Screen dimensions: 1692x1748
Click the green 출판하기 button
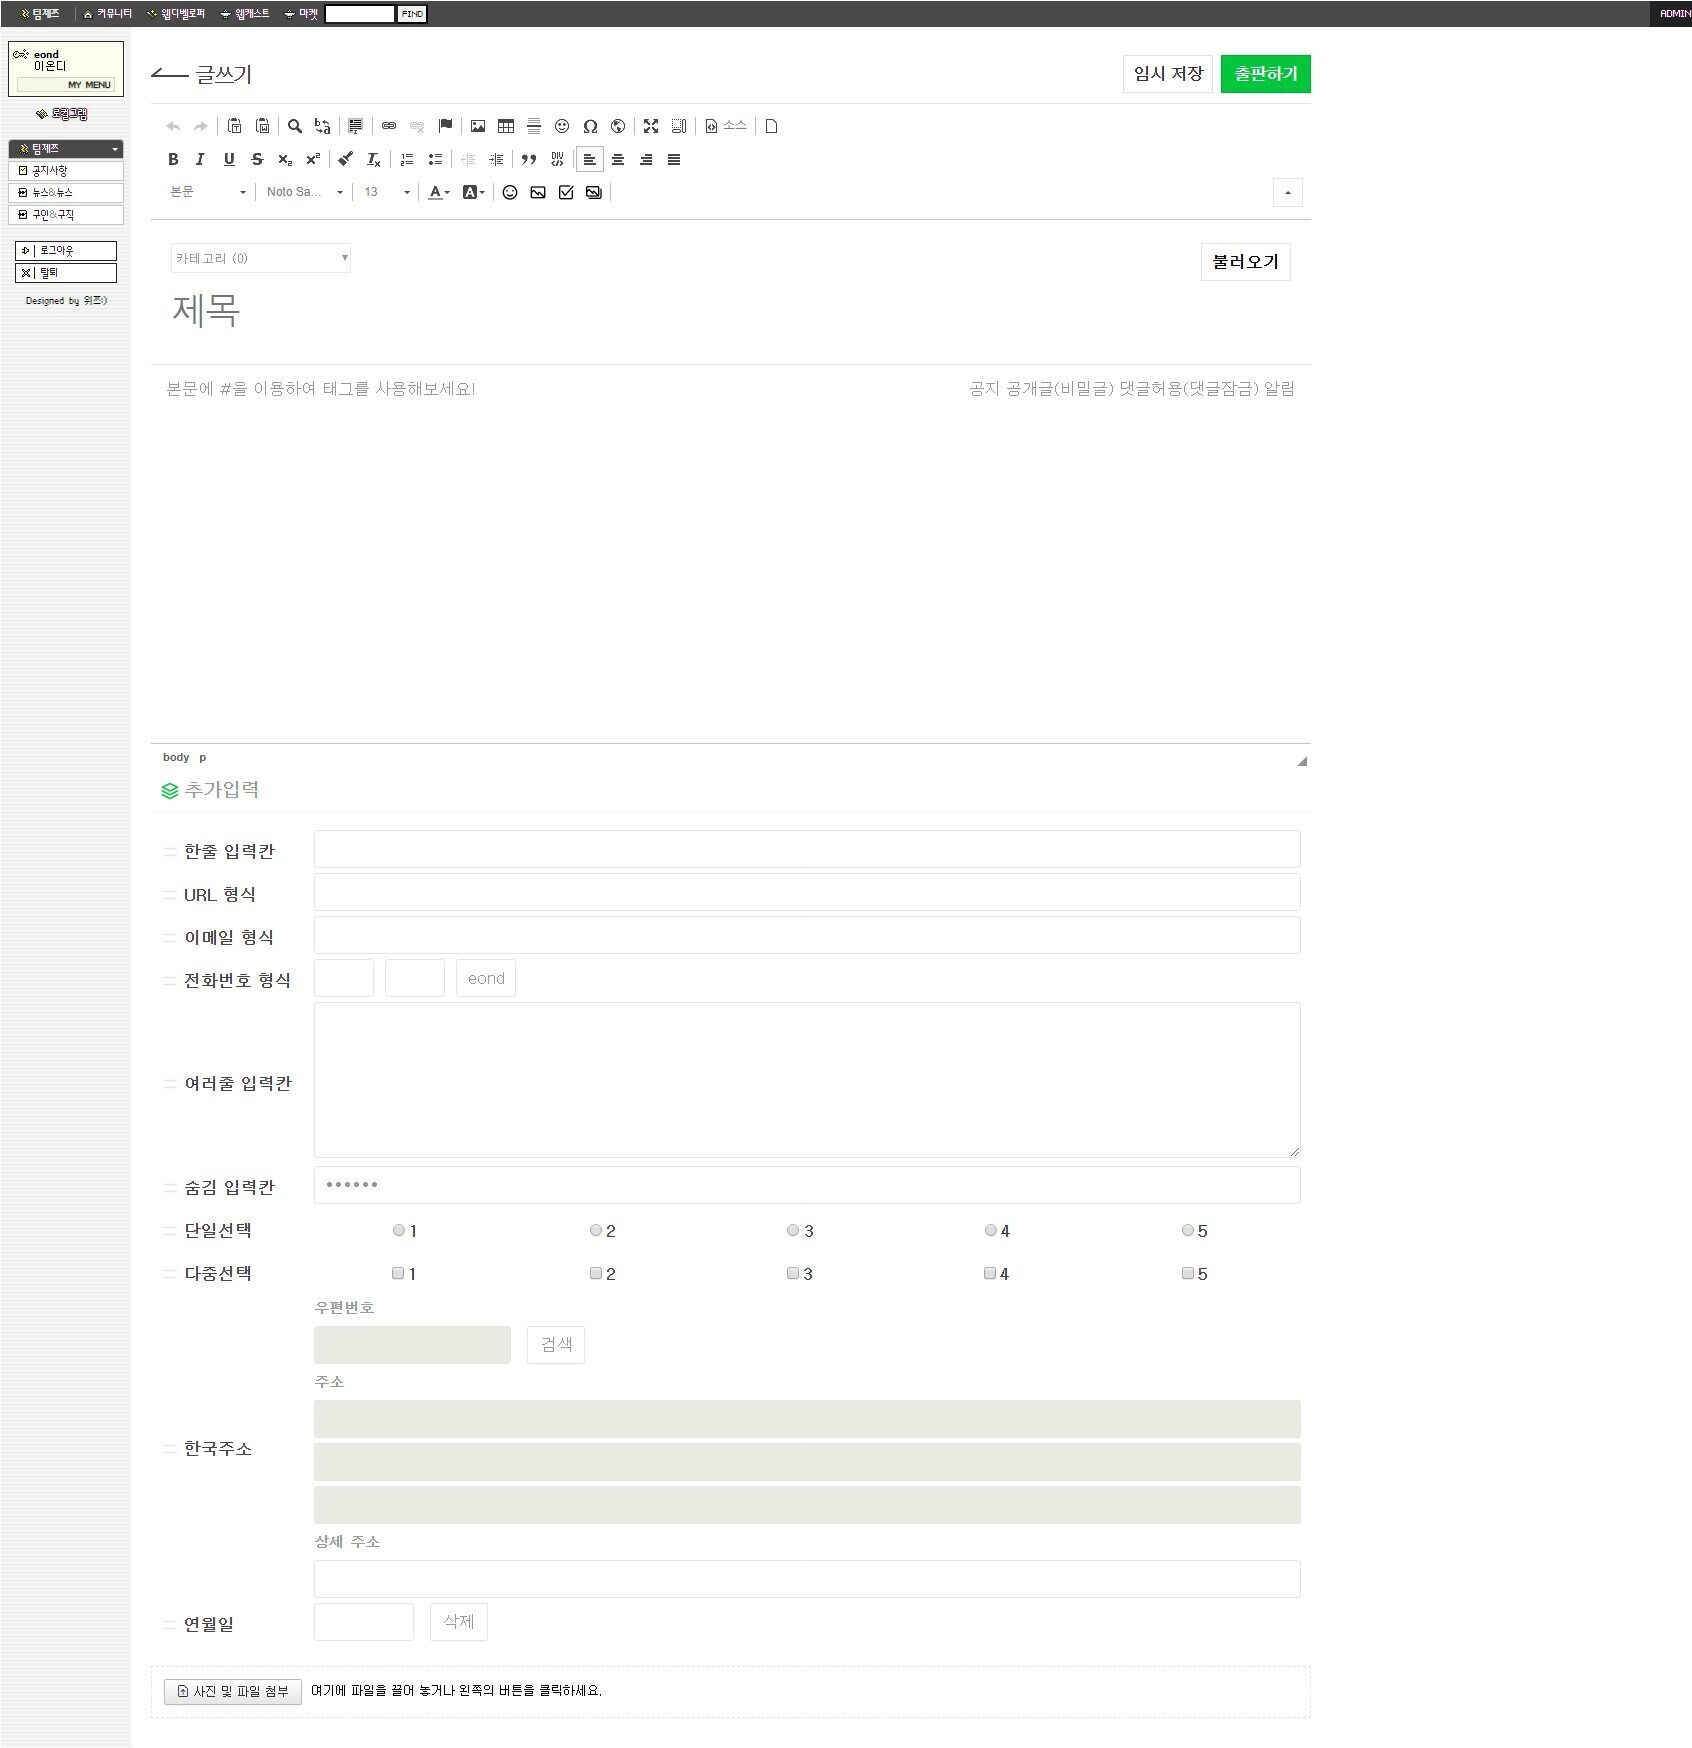[1265, 74]
